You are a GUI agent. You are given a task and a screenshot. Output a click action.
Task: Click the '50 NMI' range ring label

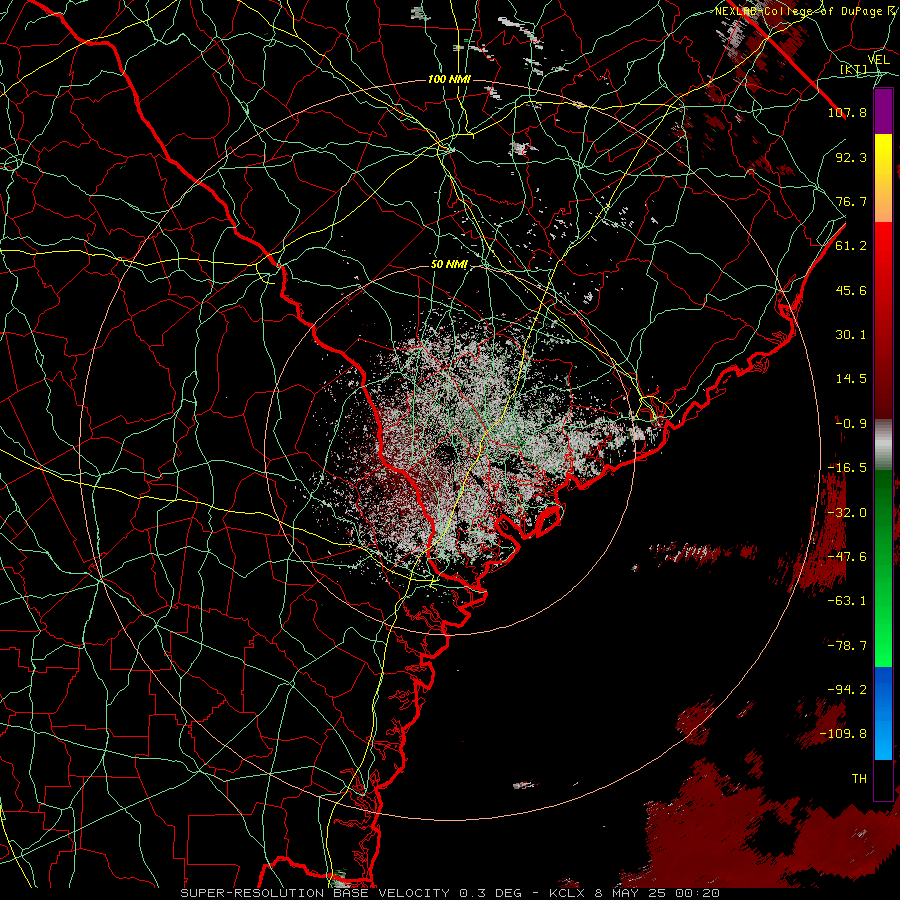pyautogui.click(x=449, y=265)
